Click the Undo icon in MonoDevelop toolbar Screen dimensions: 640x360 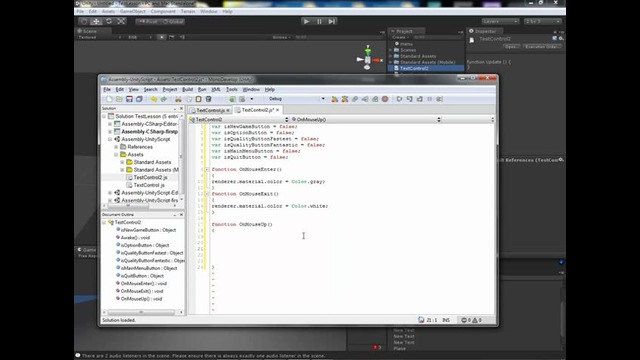click(153, 99)
